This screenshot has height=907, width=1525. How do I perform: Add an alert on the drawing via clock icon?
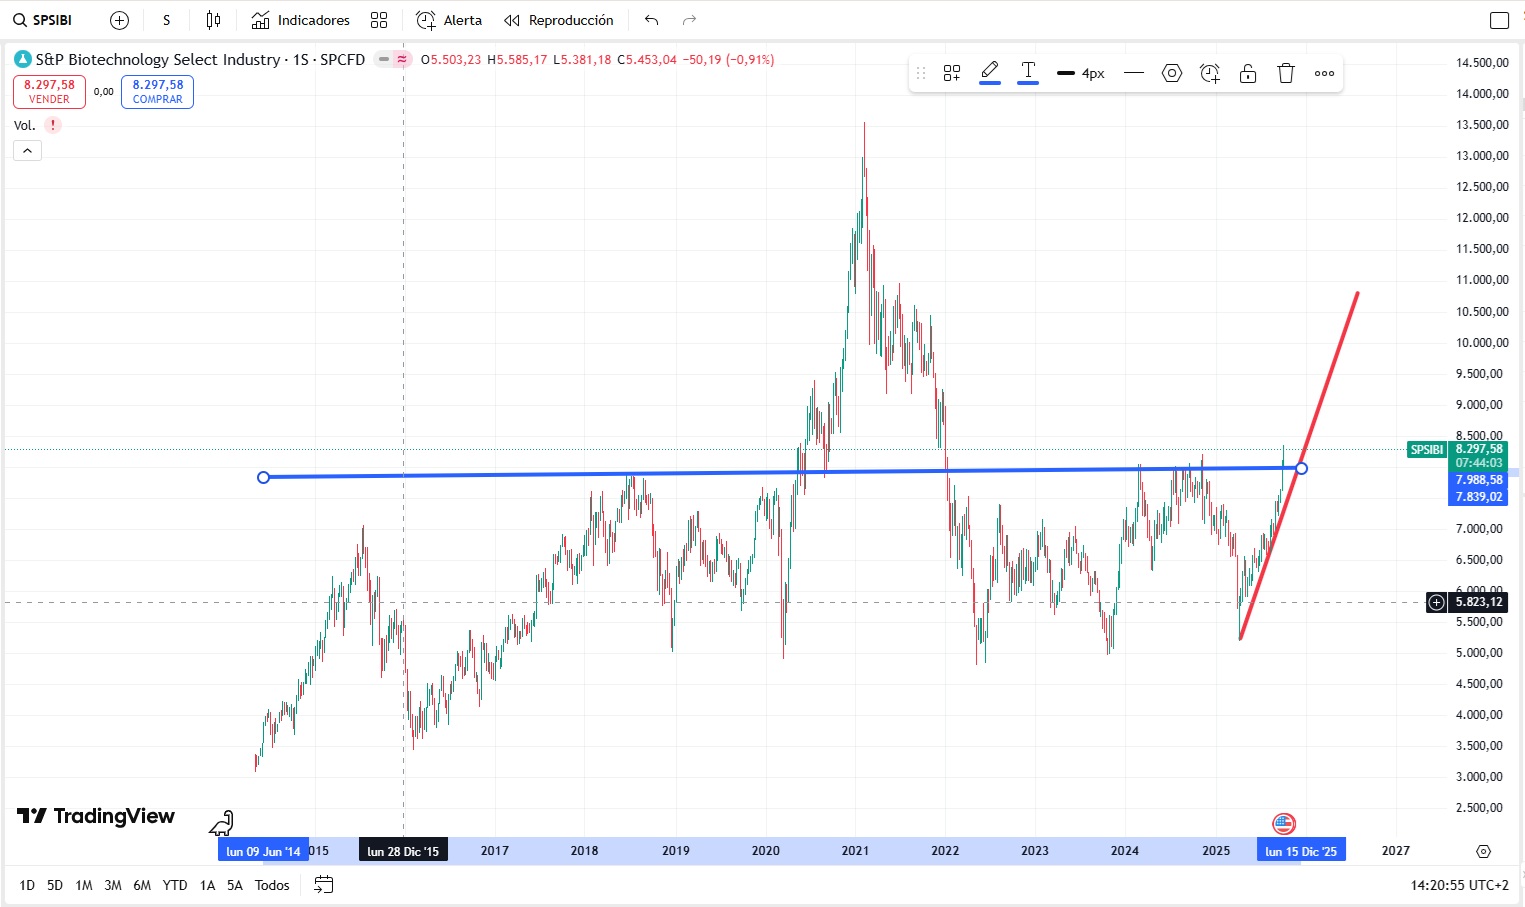1209,72
